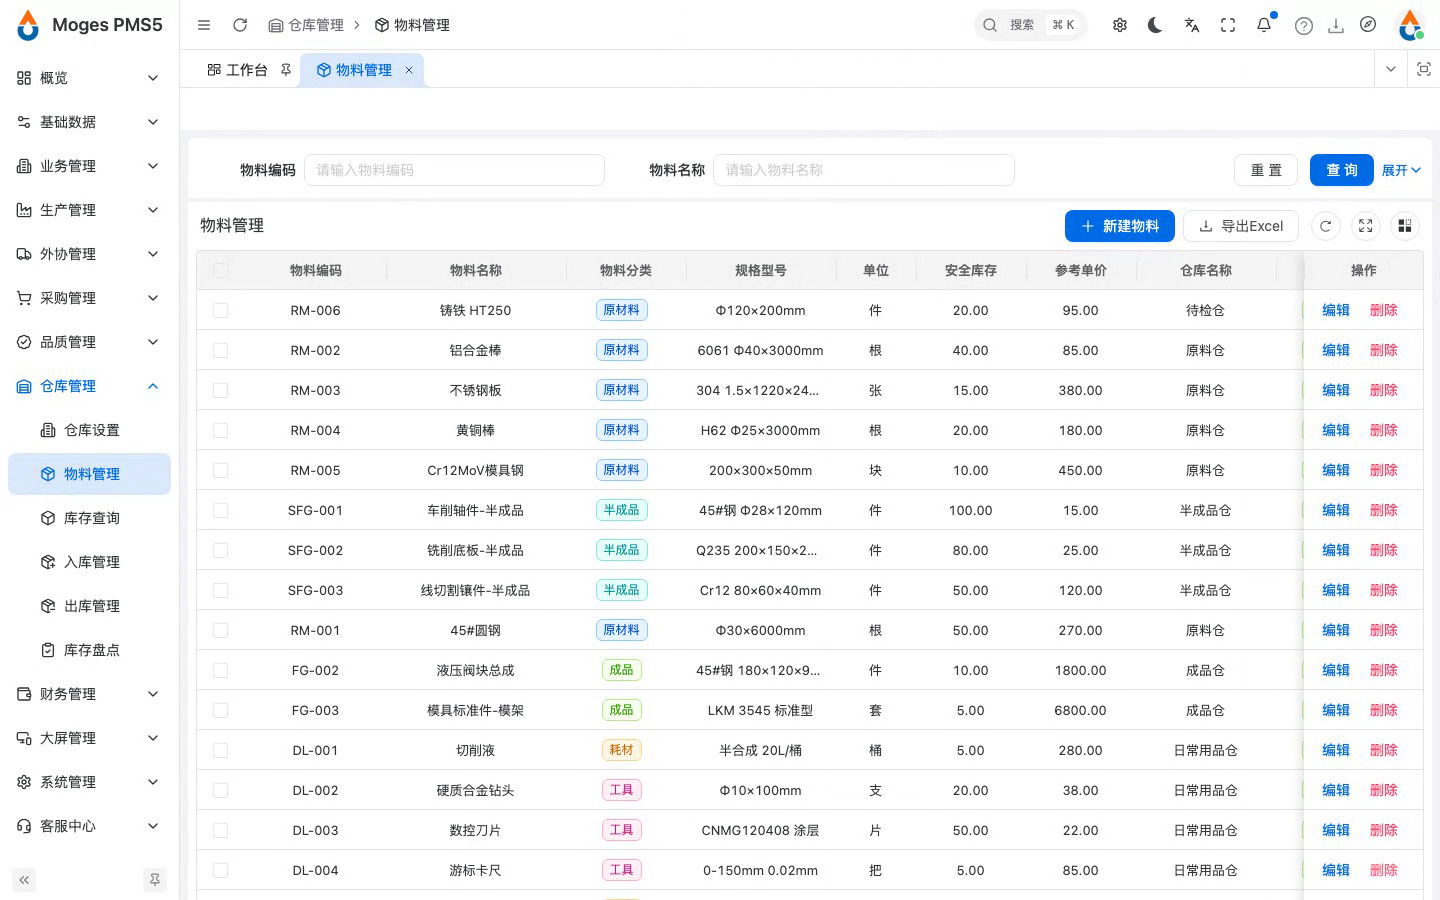Open the settings gear in header
This screenshot has width=1440, height=900.
pos(1120,25)
